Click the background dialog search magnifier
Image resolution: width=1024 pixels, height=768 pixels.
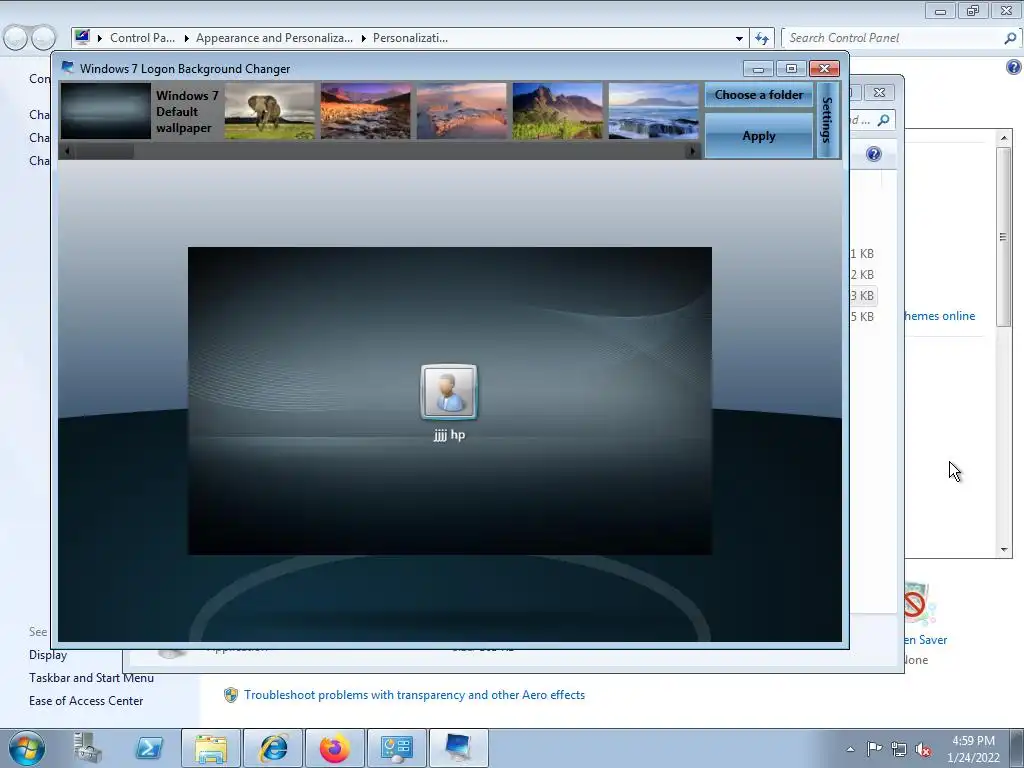click(x=884, y=120)
